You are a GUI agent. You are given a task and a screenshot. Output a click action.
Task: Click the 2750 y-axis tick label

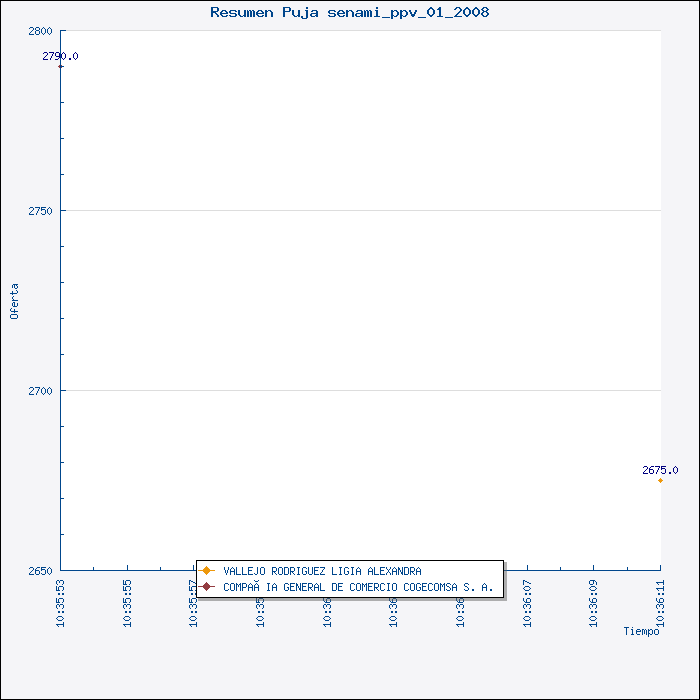pos(40,211)
